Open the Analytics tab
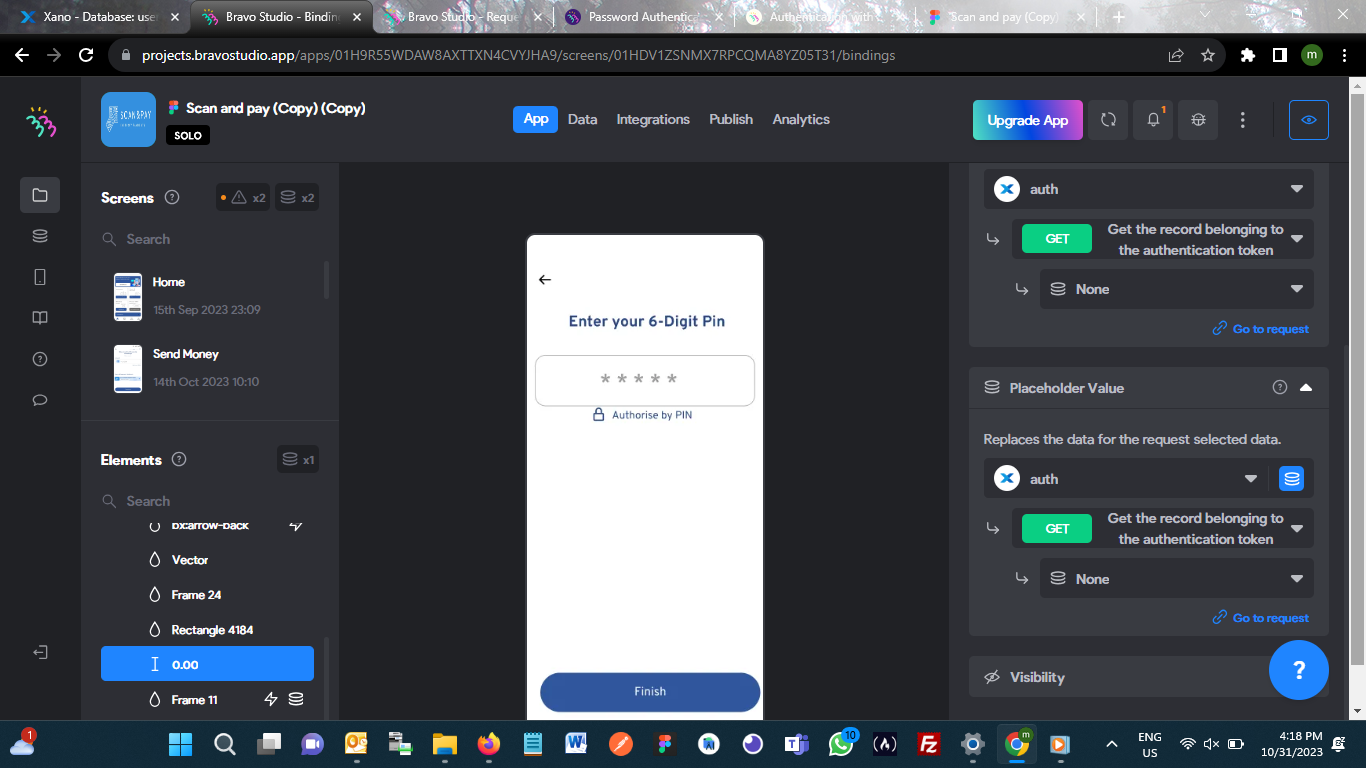This screenshot has width=1366, height=768. 801,119
